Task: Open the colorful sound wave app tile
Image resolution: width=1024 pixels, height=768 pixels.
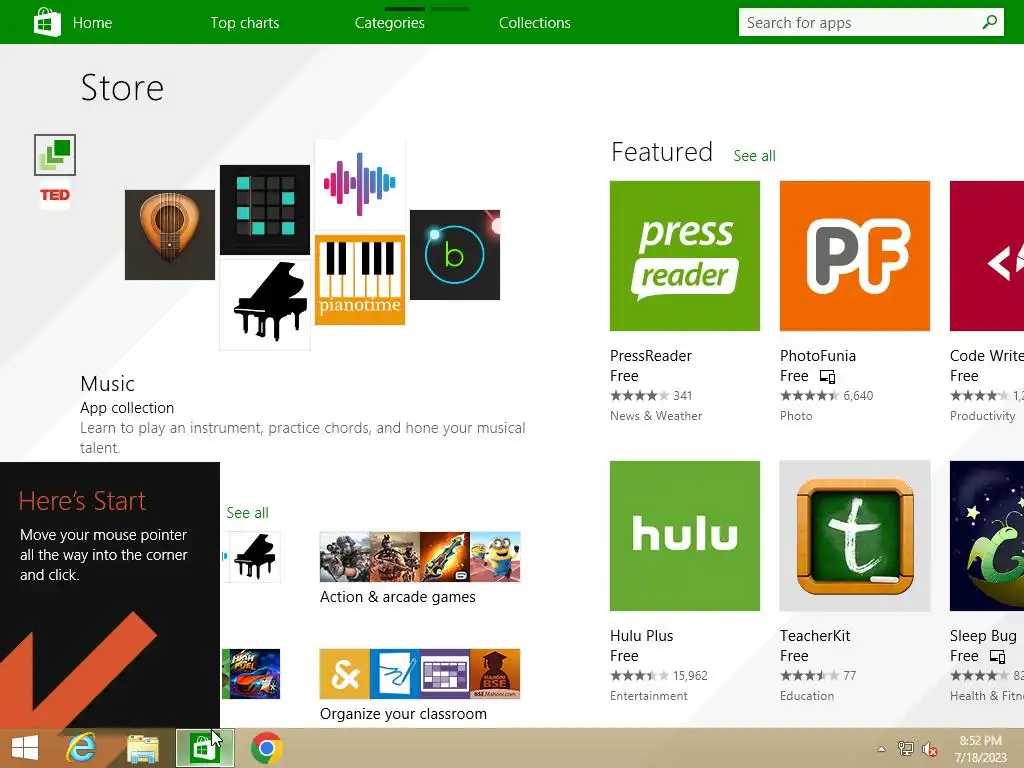Action: [x=360, y=184]
